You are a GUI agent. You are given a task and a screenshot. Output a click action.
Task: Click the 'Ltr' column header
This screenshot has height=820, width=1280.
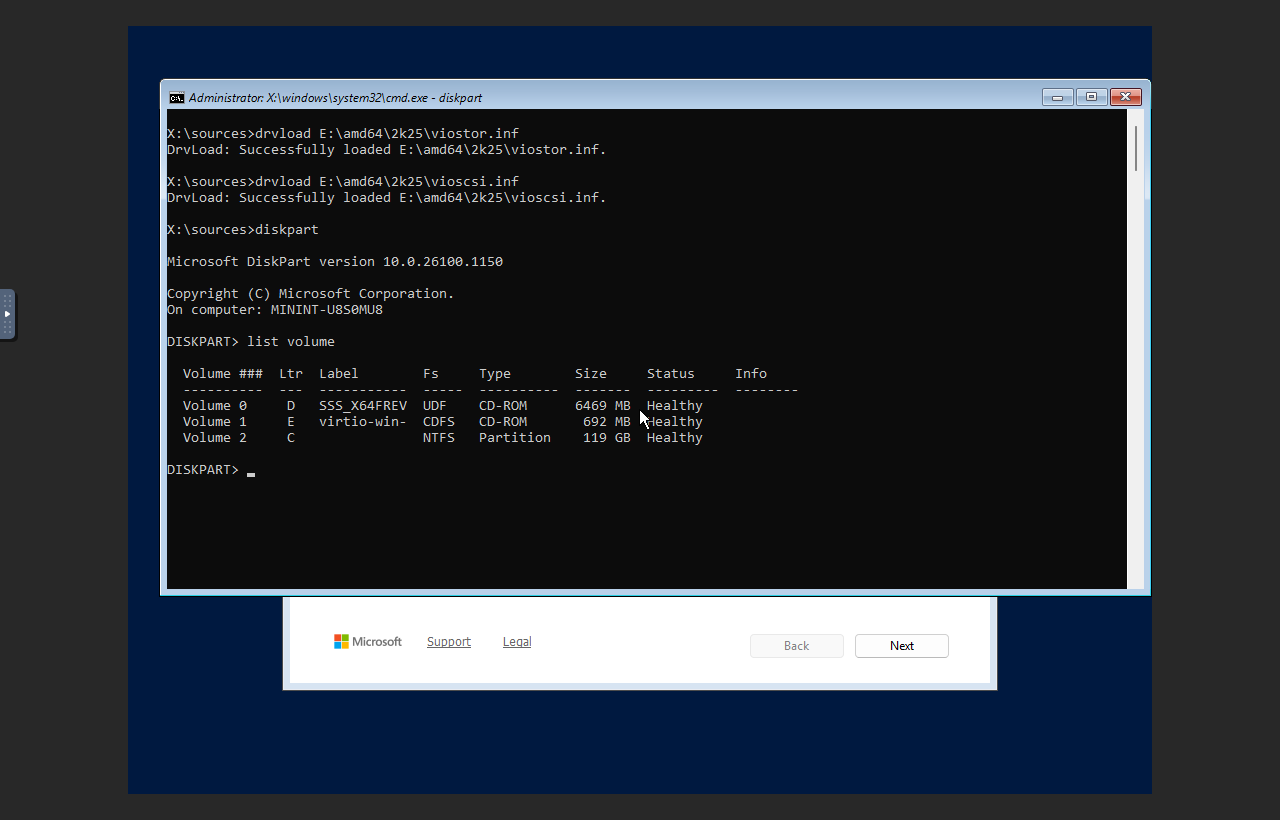point(291,374)
